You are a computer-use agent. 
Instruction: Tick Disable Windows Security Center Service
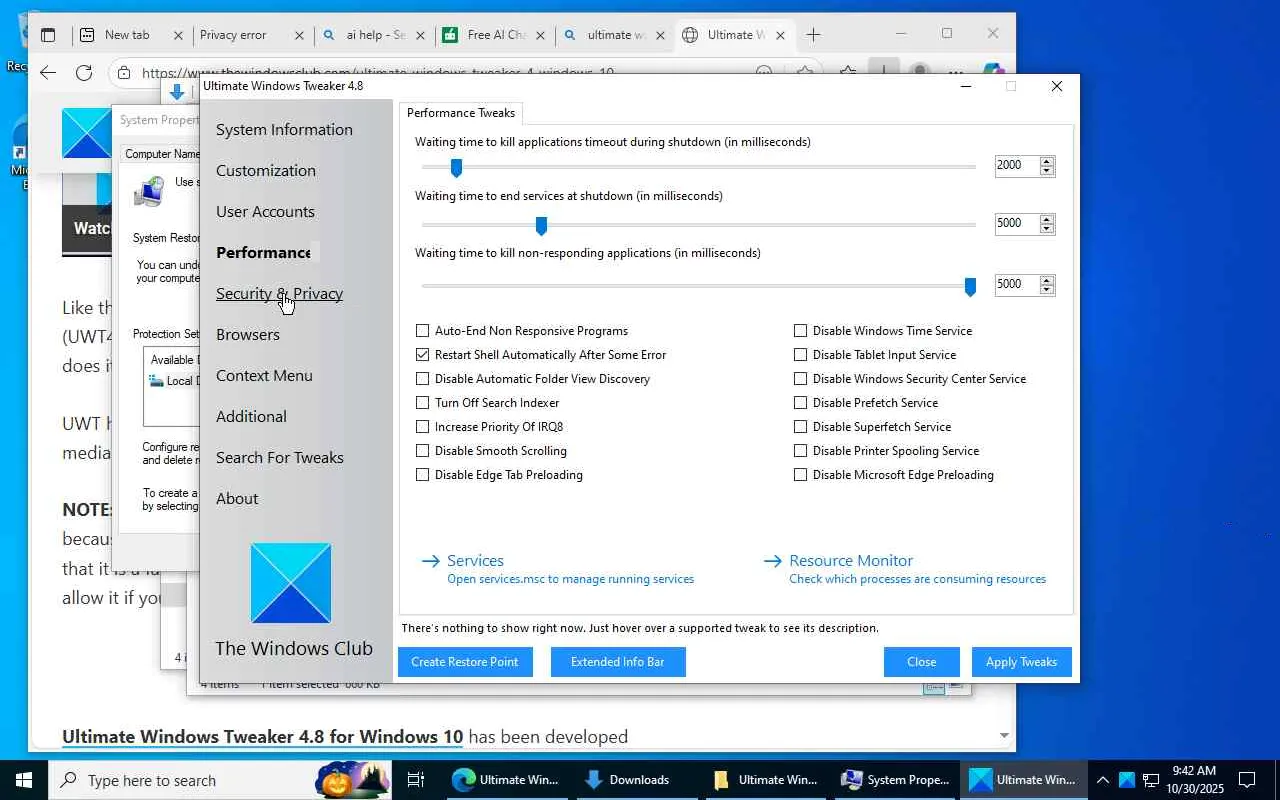point(800,379)
